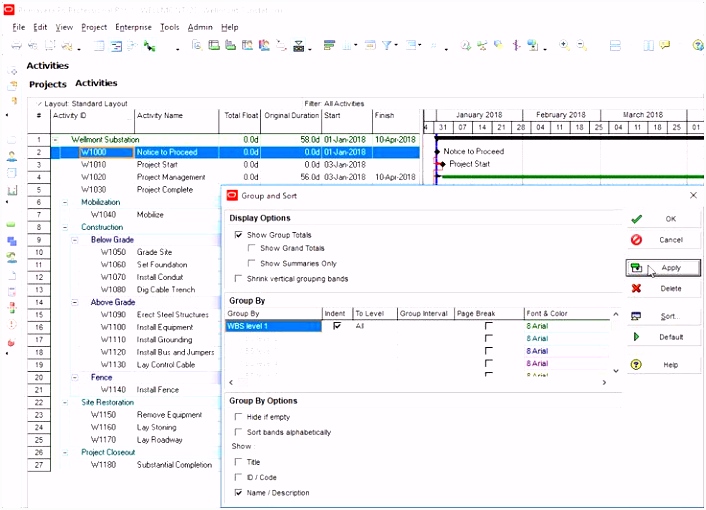Click the 8 Arial font cell in first row
The image size is (706, 510).
coord(566,325)
